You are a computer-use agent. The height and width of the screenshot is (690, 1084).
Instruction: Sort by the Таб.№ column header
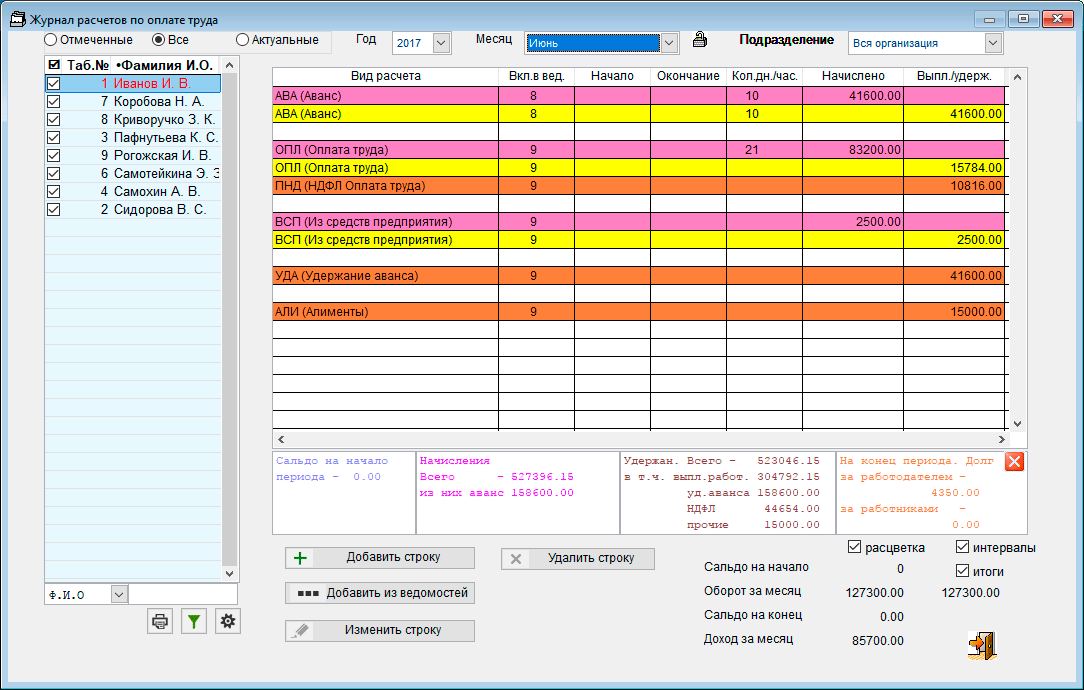[88, 65]
